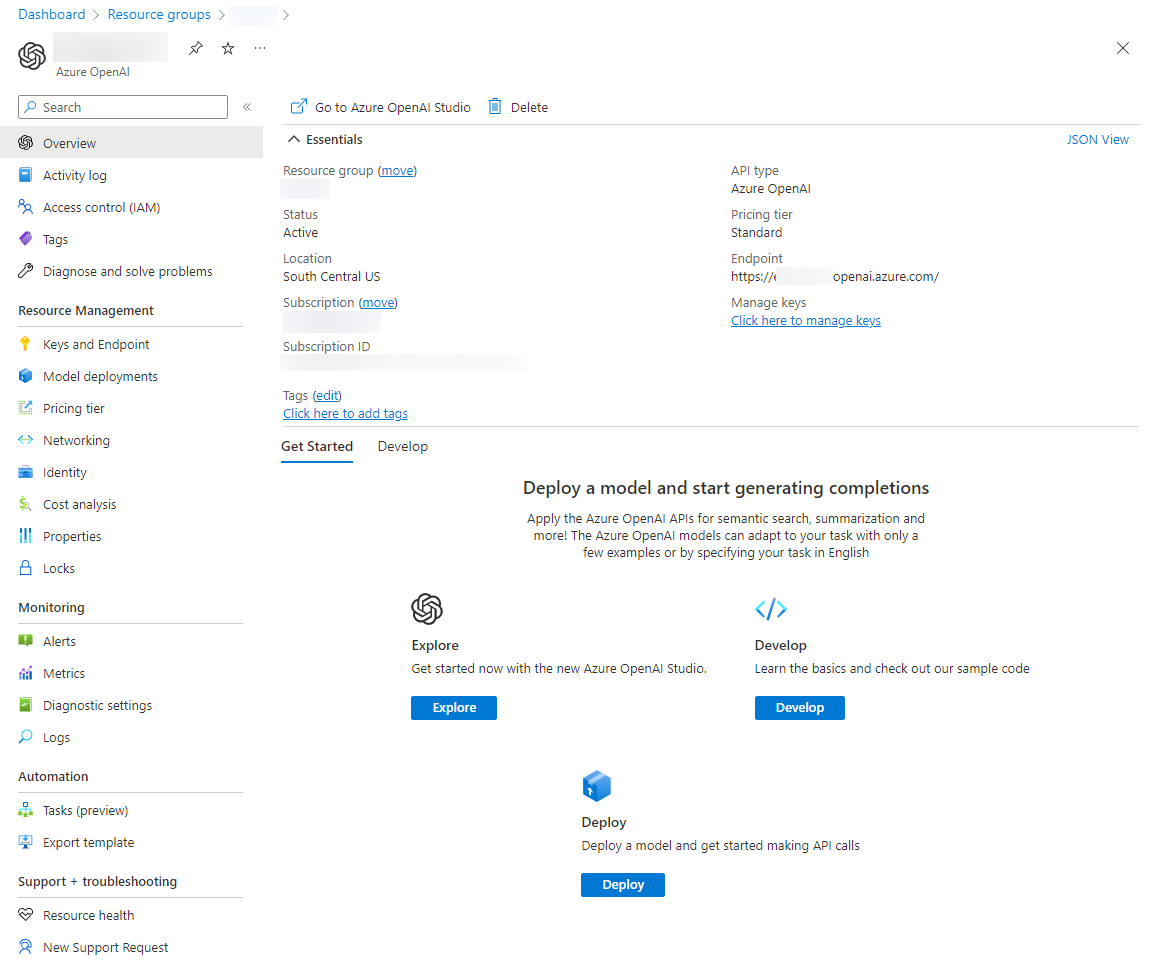Open Access control (IAM)
Image resolution: width=1151 pixels, height=972 pixels.
click(101, 208)
